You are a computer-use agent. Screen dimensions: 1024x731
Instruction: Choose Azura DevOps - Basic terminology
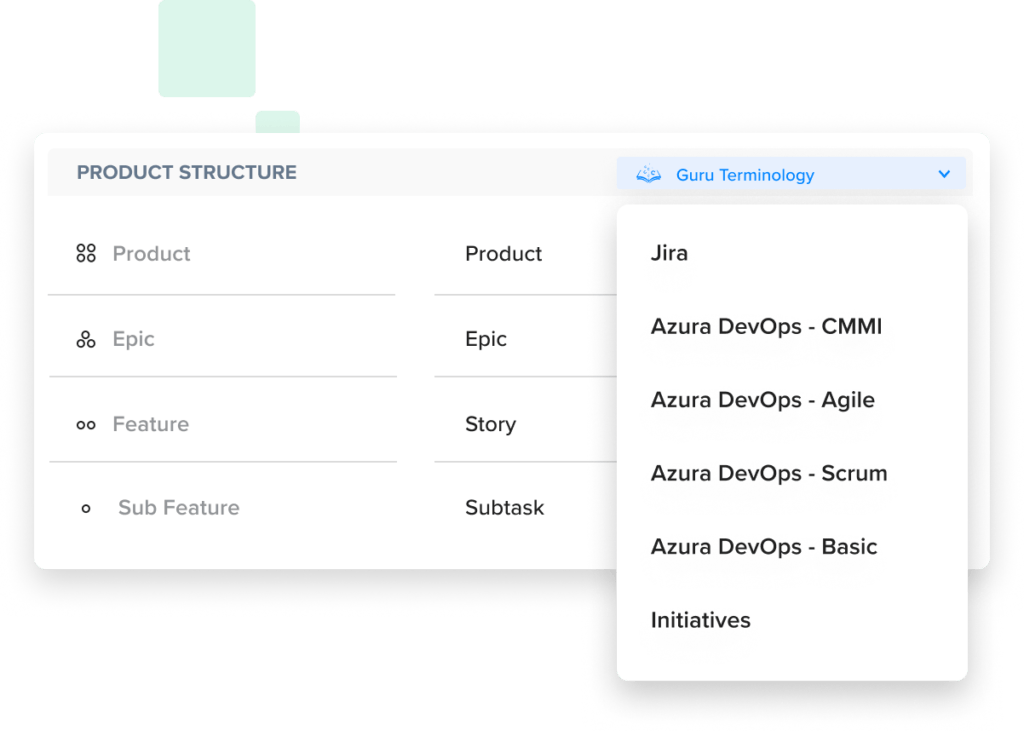click(x=763, y=546)
